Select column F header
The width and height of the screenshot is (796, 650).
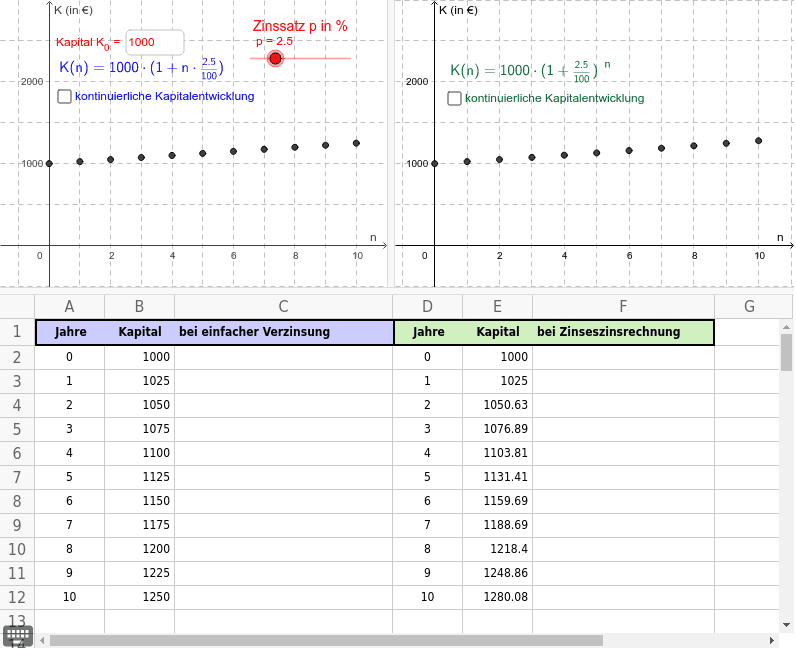(623, 306)
